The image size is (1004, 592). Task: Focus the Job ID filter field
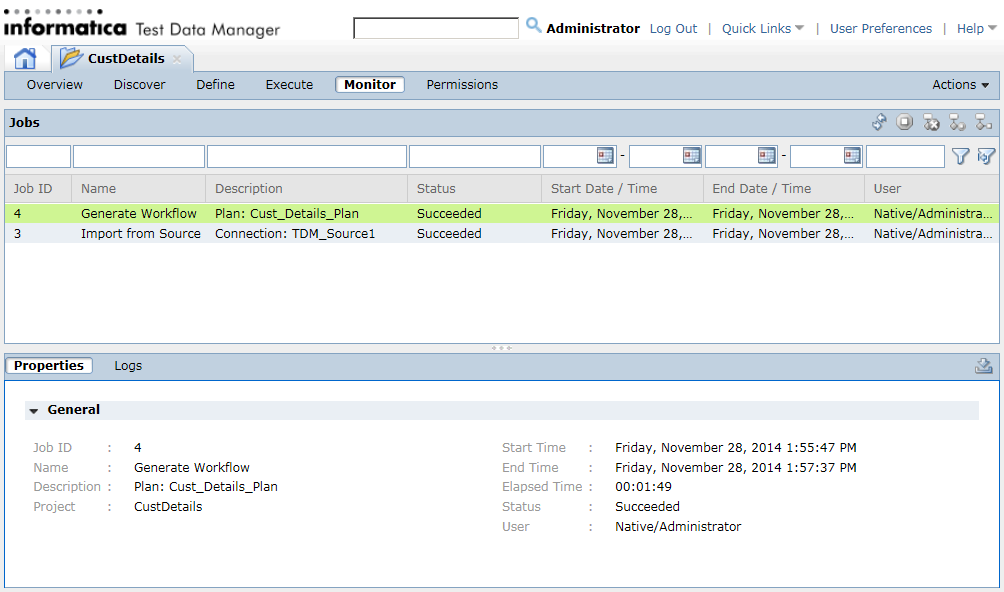pyautogui.click(x=38, y=156)
